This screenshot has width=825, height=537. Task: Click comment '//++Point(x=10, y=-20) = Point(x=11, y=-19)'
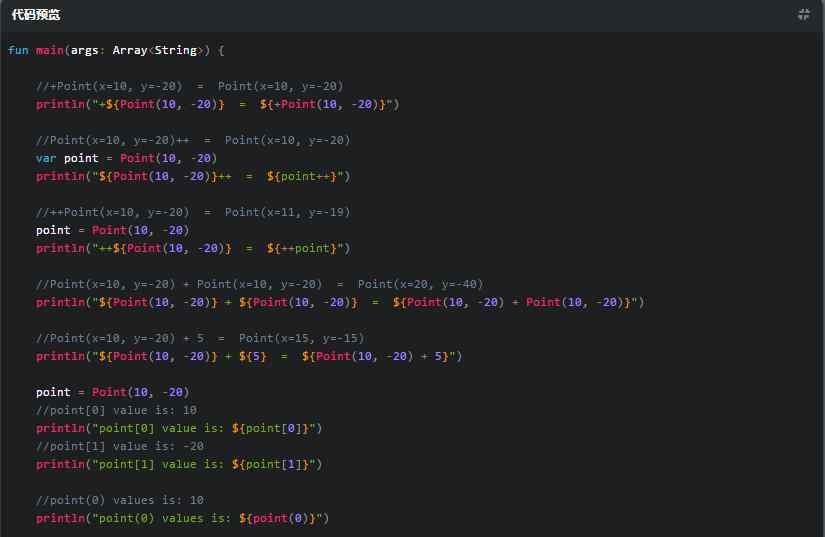click(193, 212)
